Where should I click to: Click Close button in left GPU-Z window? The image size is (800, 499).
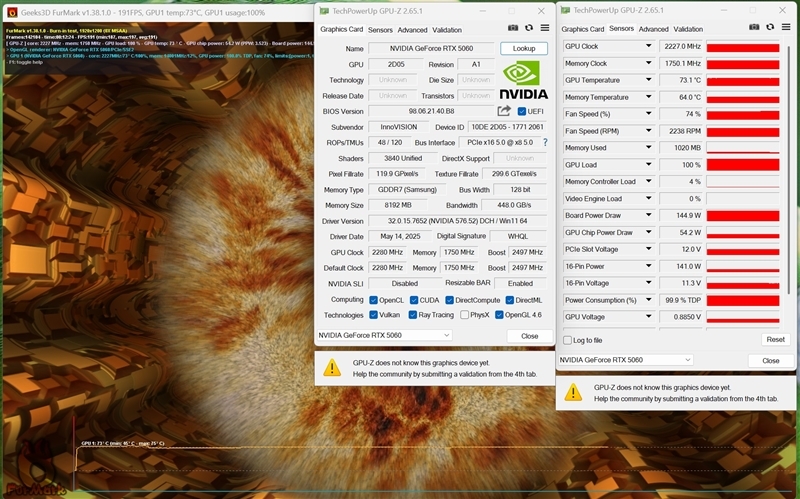530,336
